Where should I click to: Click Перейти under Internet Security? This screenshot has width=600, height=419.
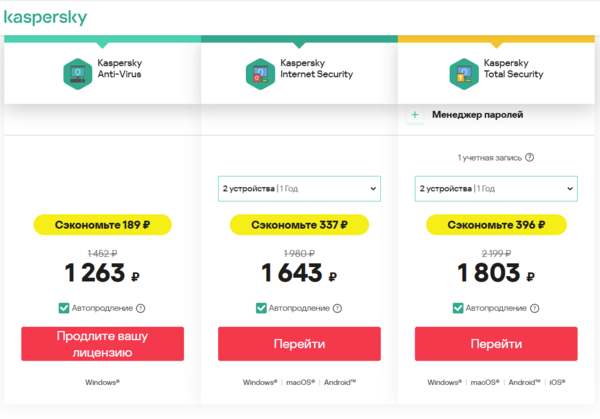(x=299, y=344)
